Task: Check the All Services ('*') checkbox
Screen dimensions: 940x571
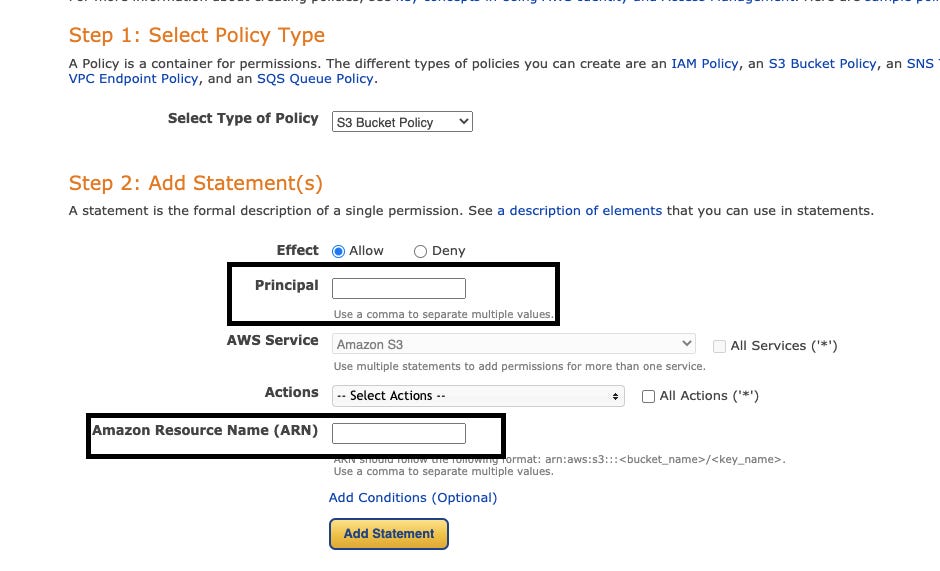Action: [x=719, y=346]
